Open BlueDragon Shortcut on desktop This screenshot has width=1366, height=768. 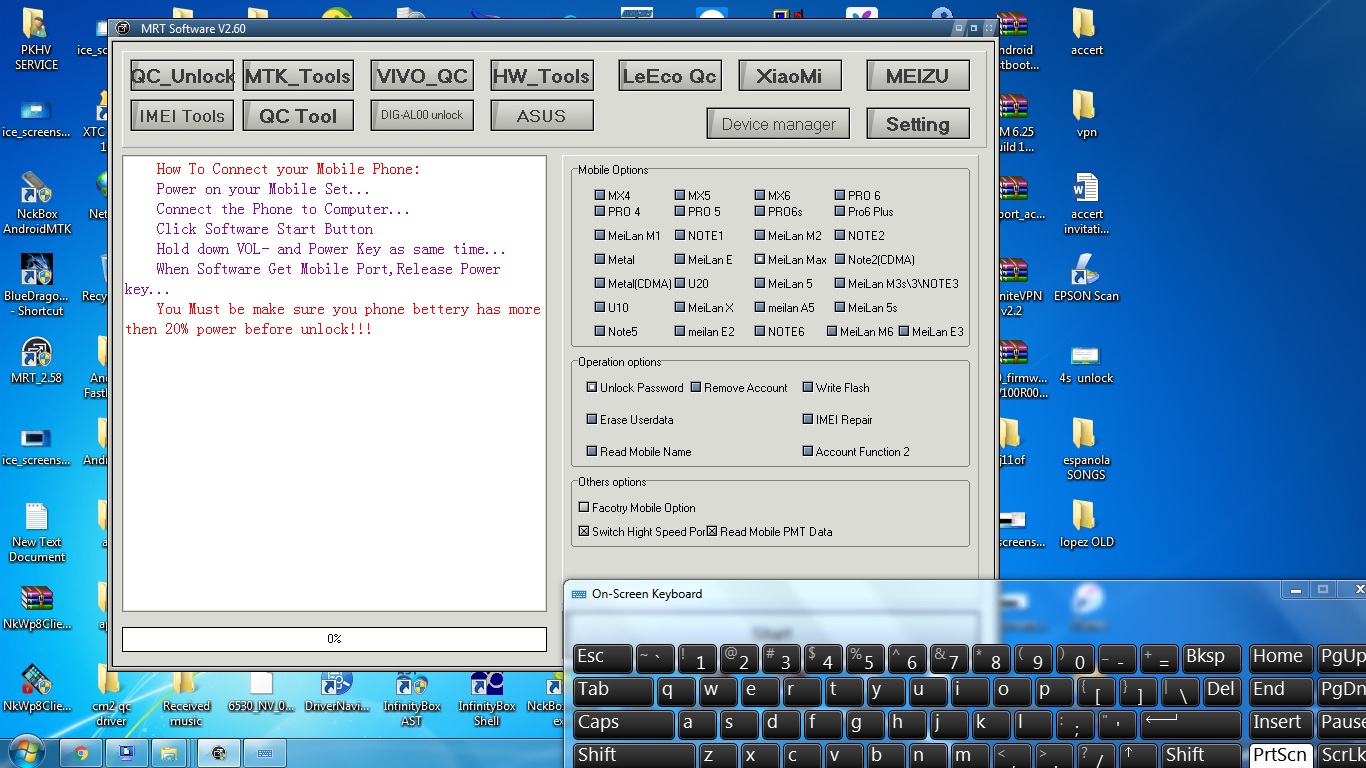point(37,286)
